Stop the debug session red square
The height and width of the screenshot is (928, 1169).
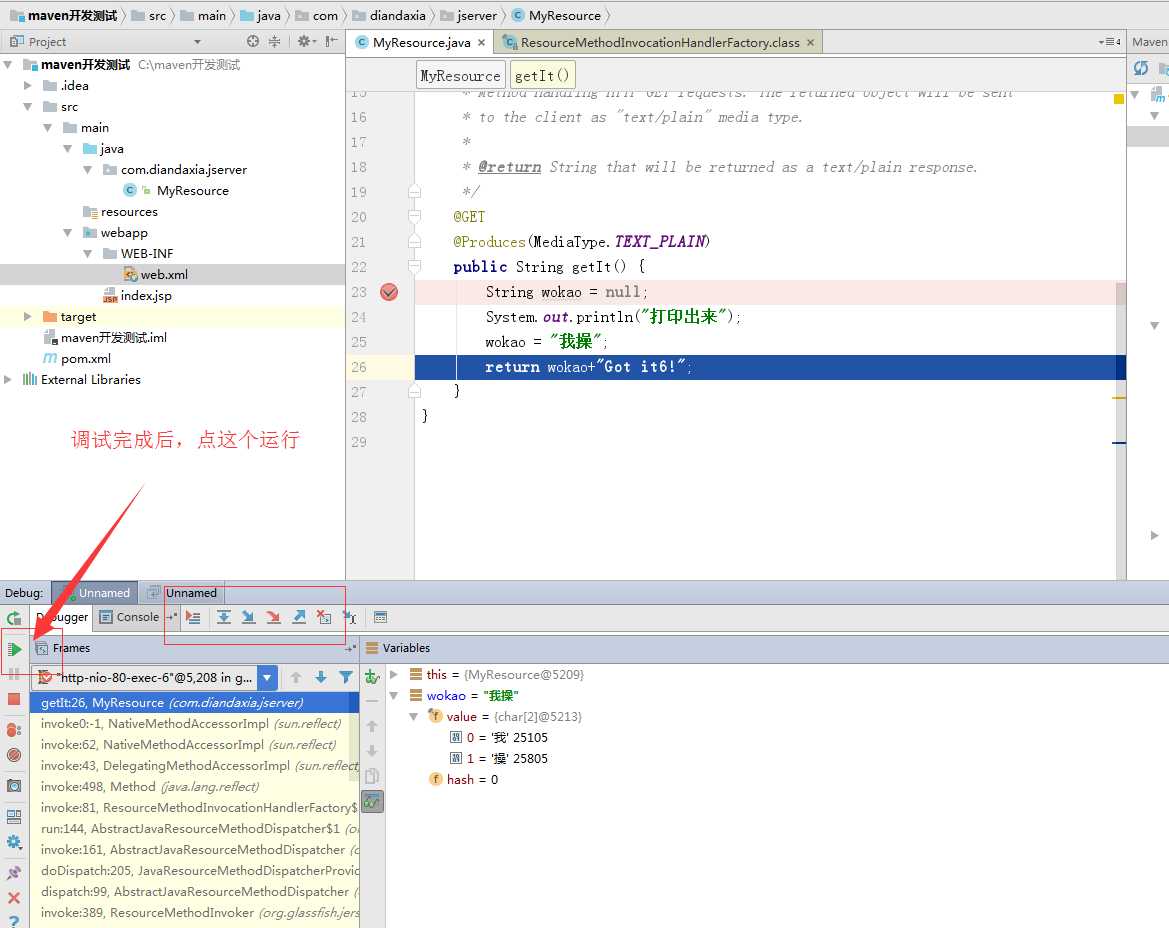tap(14, 699)
